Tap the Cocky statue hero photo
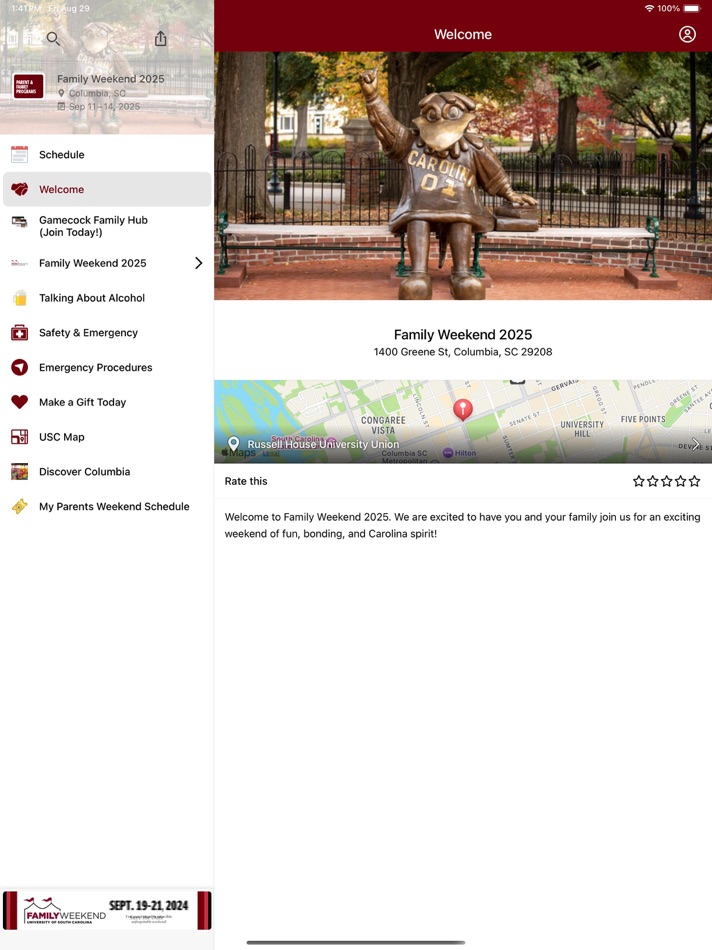Screen dimensions: 712x950 coord(463,176)
